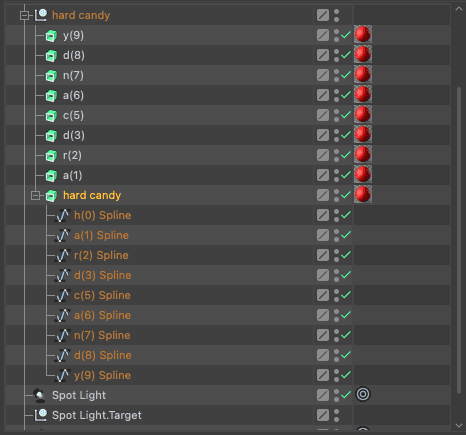This screenshot has height=435, width=466.
Task: Click the layer box for c(5) extrude
Action: click(x=323, y=115)
